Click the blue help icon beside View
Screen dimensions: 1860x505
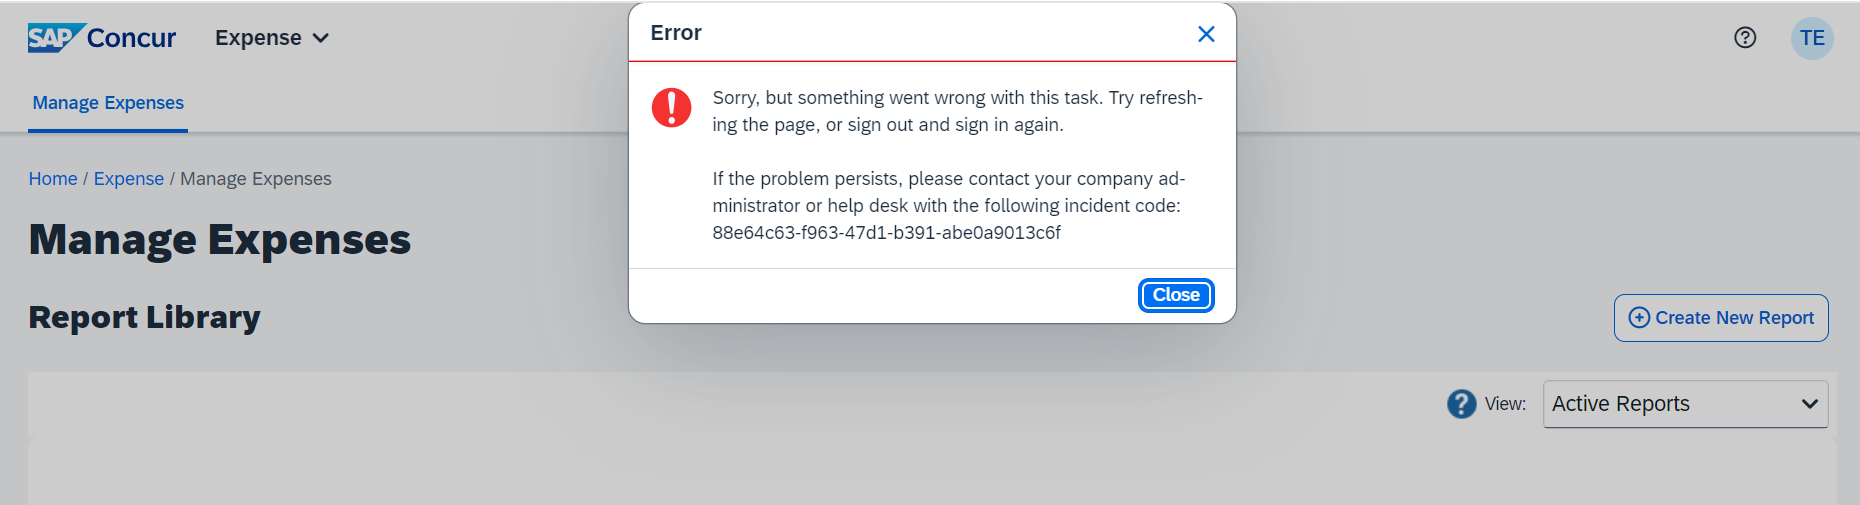[1461, 404]
